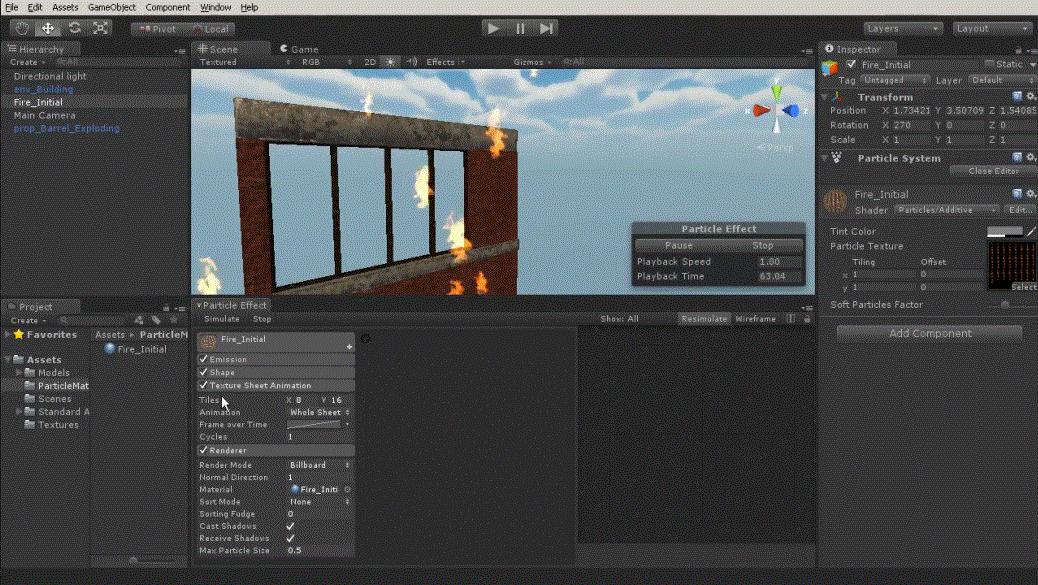
Task: Start Play mode with Play button
Action: point(493,28)
